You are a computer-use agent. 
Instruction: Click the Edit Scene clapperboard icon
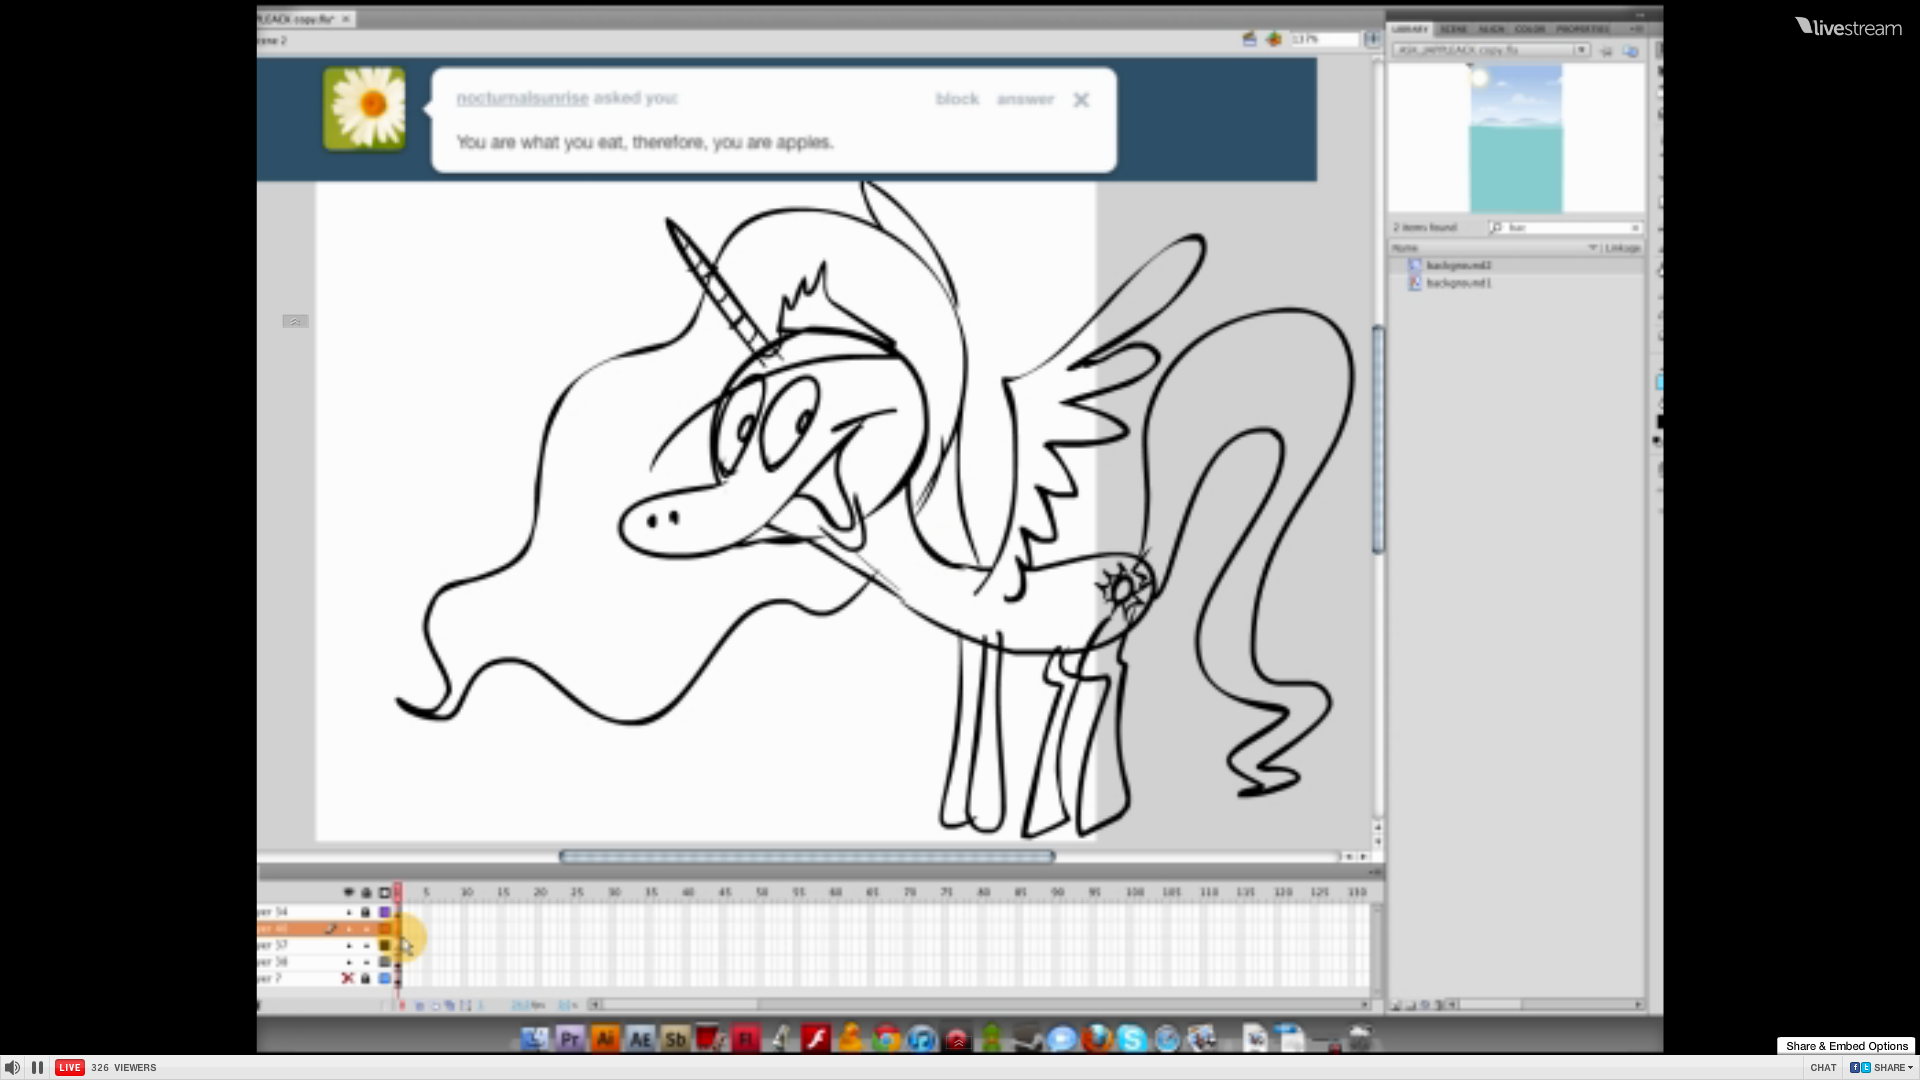coord(1249,39)
